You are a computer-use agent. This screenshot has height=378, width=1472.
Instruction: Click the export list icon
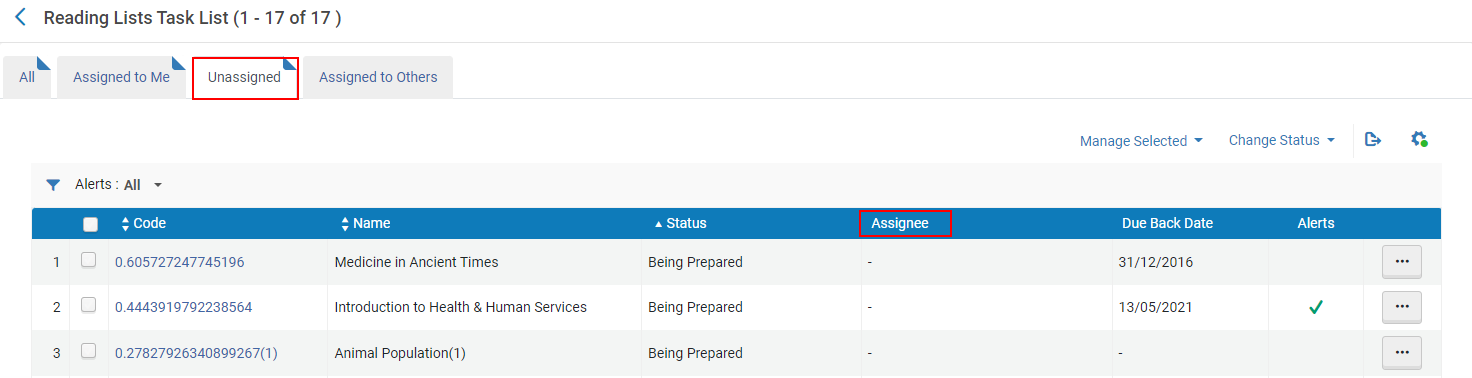(x=1373, y=140)
